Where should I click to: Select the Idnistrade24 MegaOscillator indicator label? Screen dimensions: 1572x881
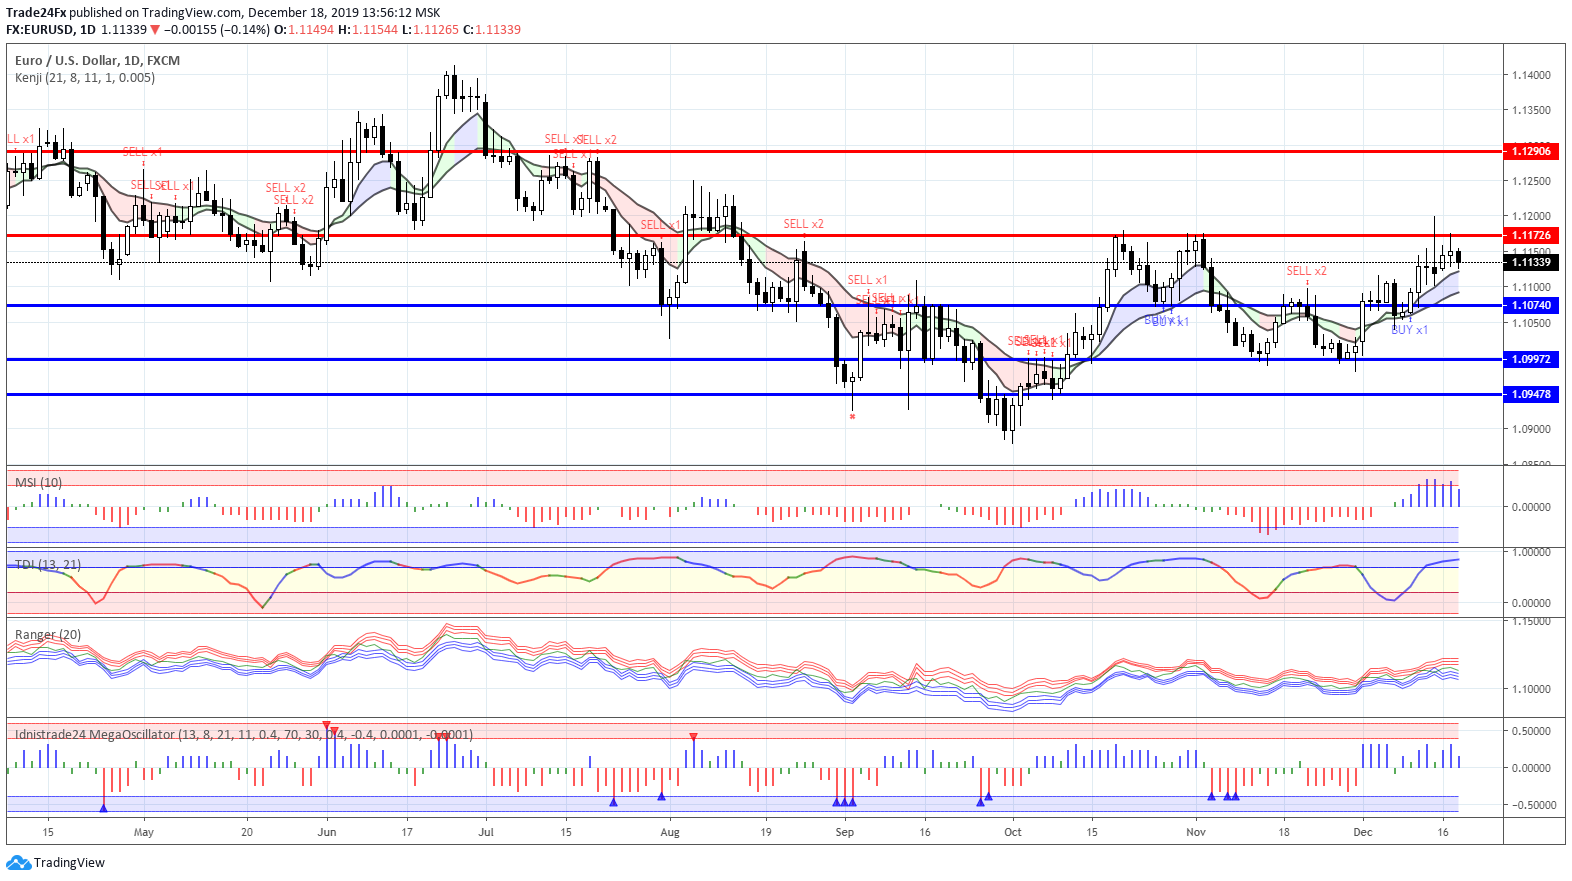pos(244,734)
